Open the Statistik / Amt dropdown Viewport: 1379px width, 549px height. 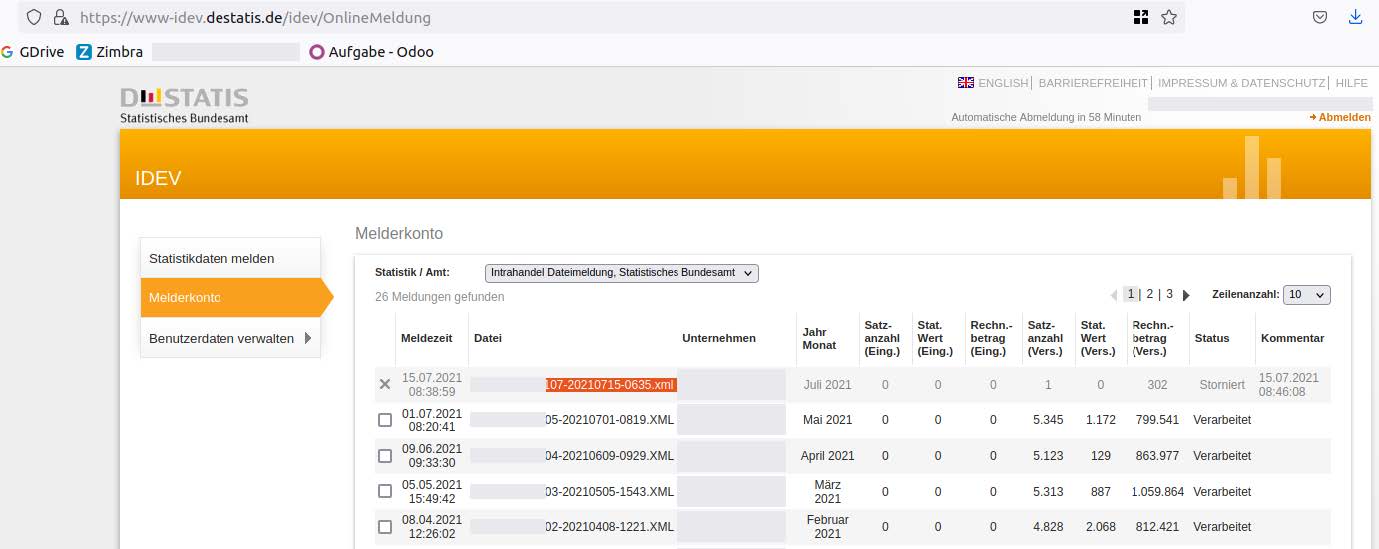(621, 273)
